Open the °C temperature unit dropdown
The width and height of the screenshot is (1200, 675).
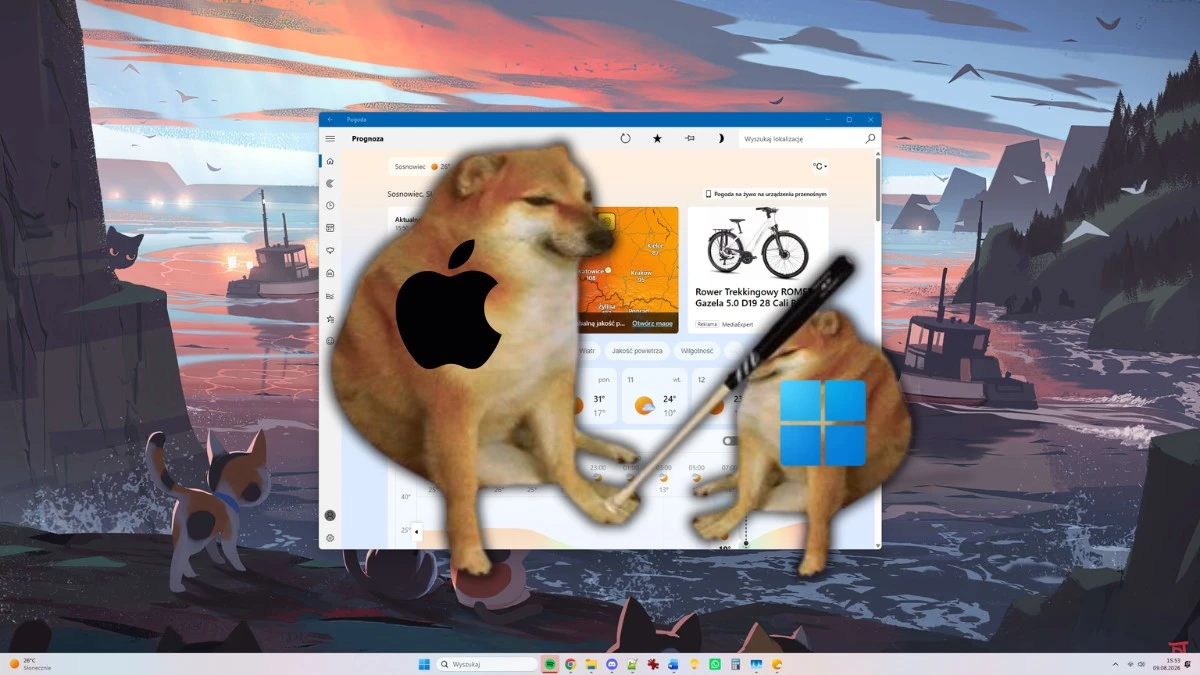(820, 167)
